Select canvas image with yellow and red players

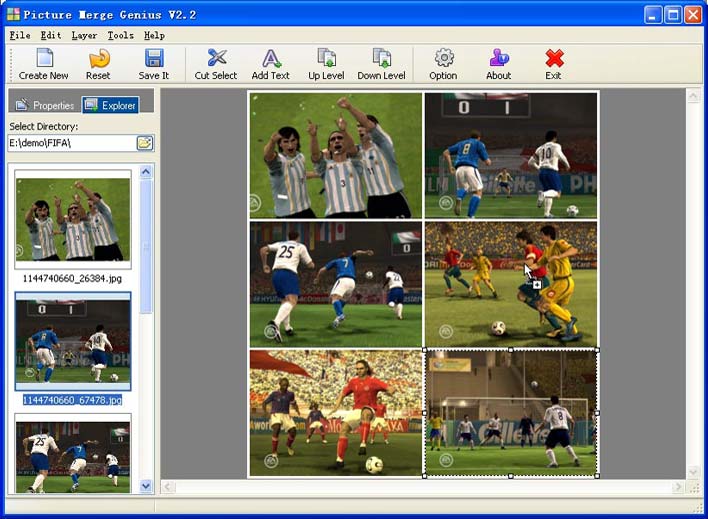pyautogui.click(x=511, y=284)
